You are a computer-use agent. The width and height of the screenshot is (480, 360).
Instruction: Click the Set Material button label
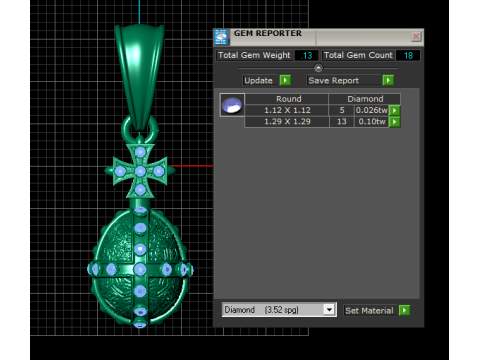(369, 311)
